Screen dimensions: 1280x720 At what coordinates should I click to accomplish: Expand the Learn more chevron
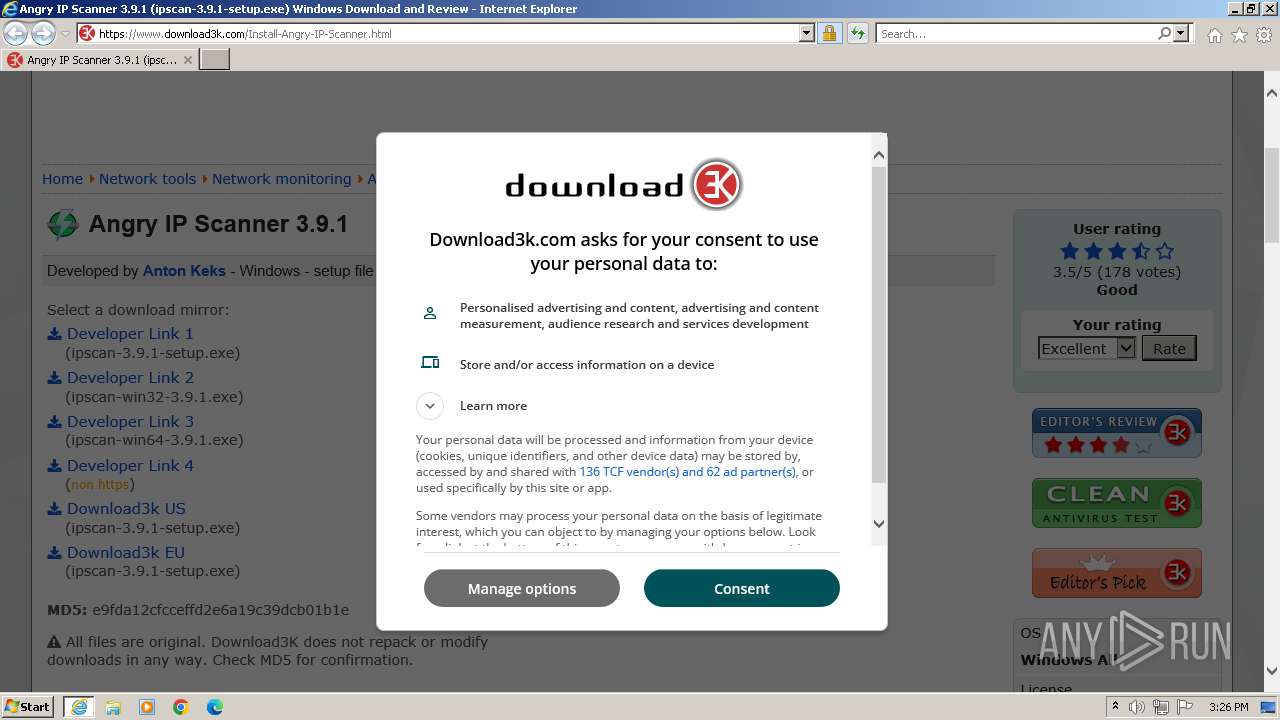pos(430,406)
